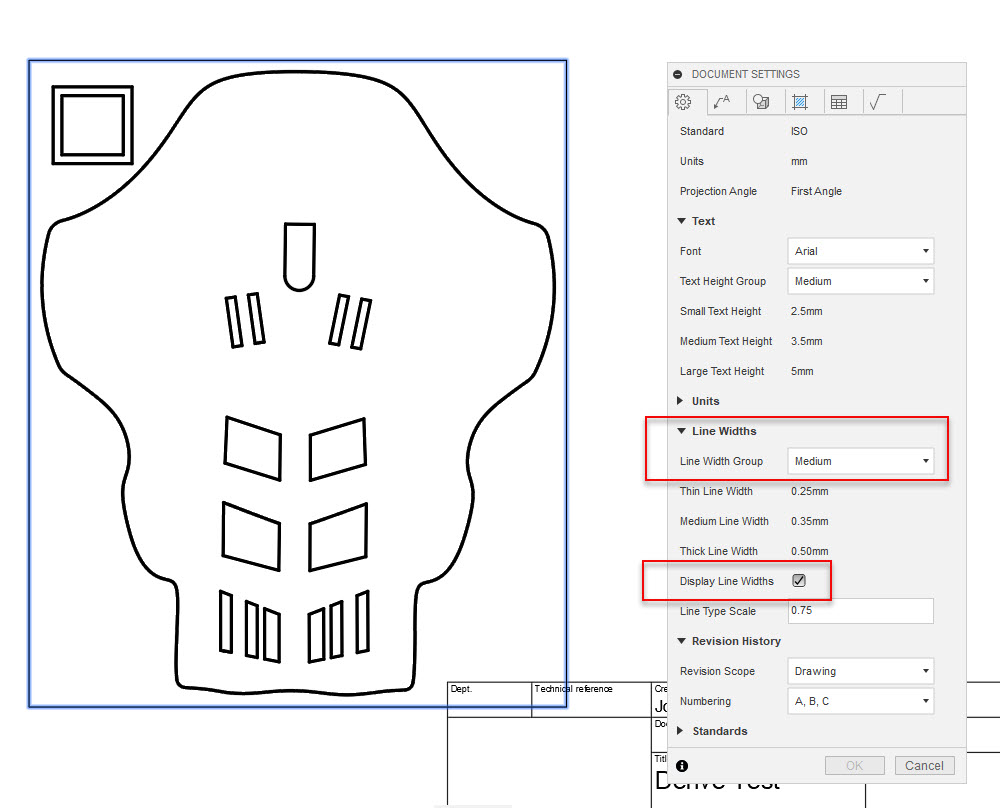Viewport: 1000px width, 808px height.
Task: Expand the Standards section
Action: point(681,731)
